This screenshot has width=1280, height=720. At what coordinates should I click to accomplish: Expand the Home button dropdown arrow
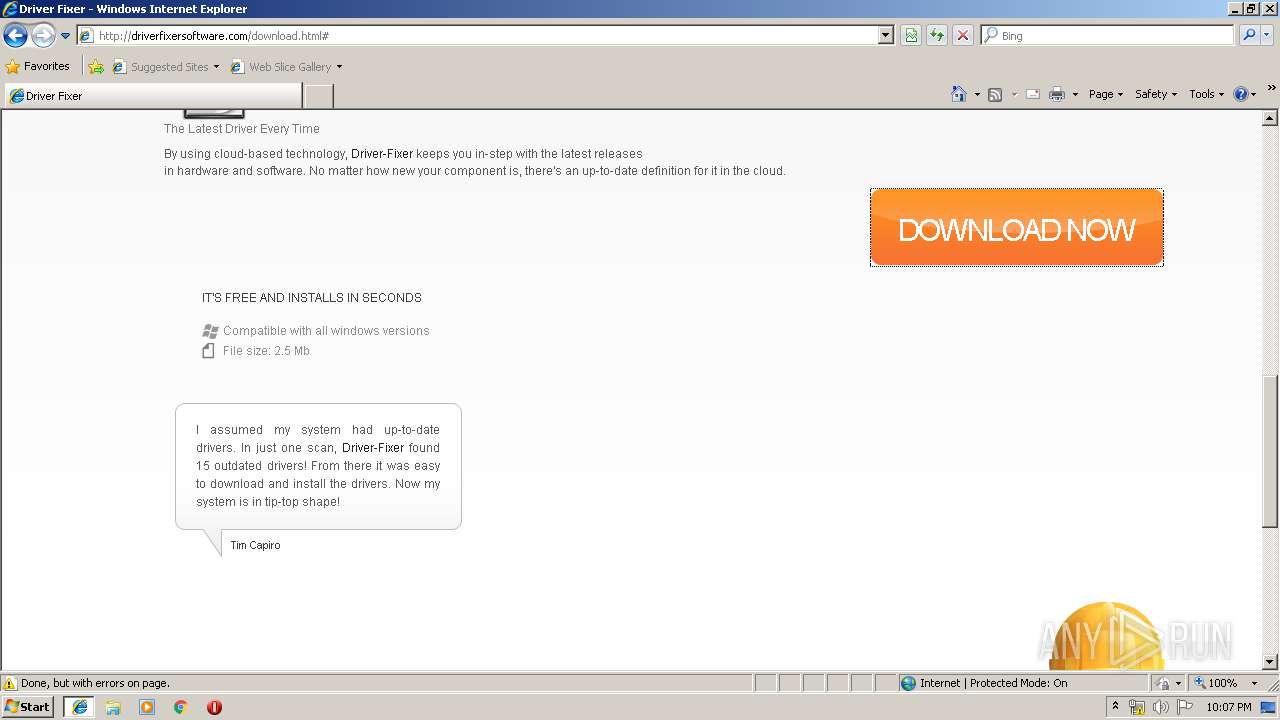point(977,94)
